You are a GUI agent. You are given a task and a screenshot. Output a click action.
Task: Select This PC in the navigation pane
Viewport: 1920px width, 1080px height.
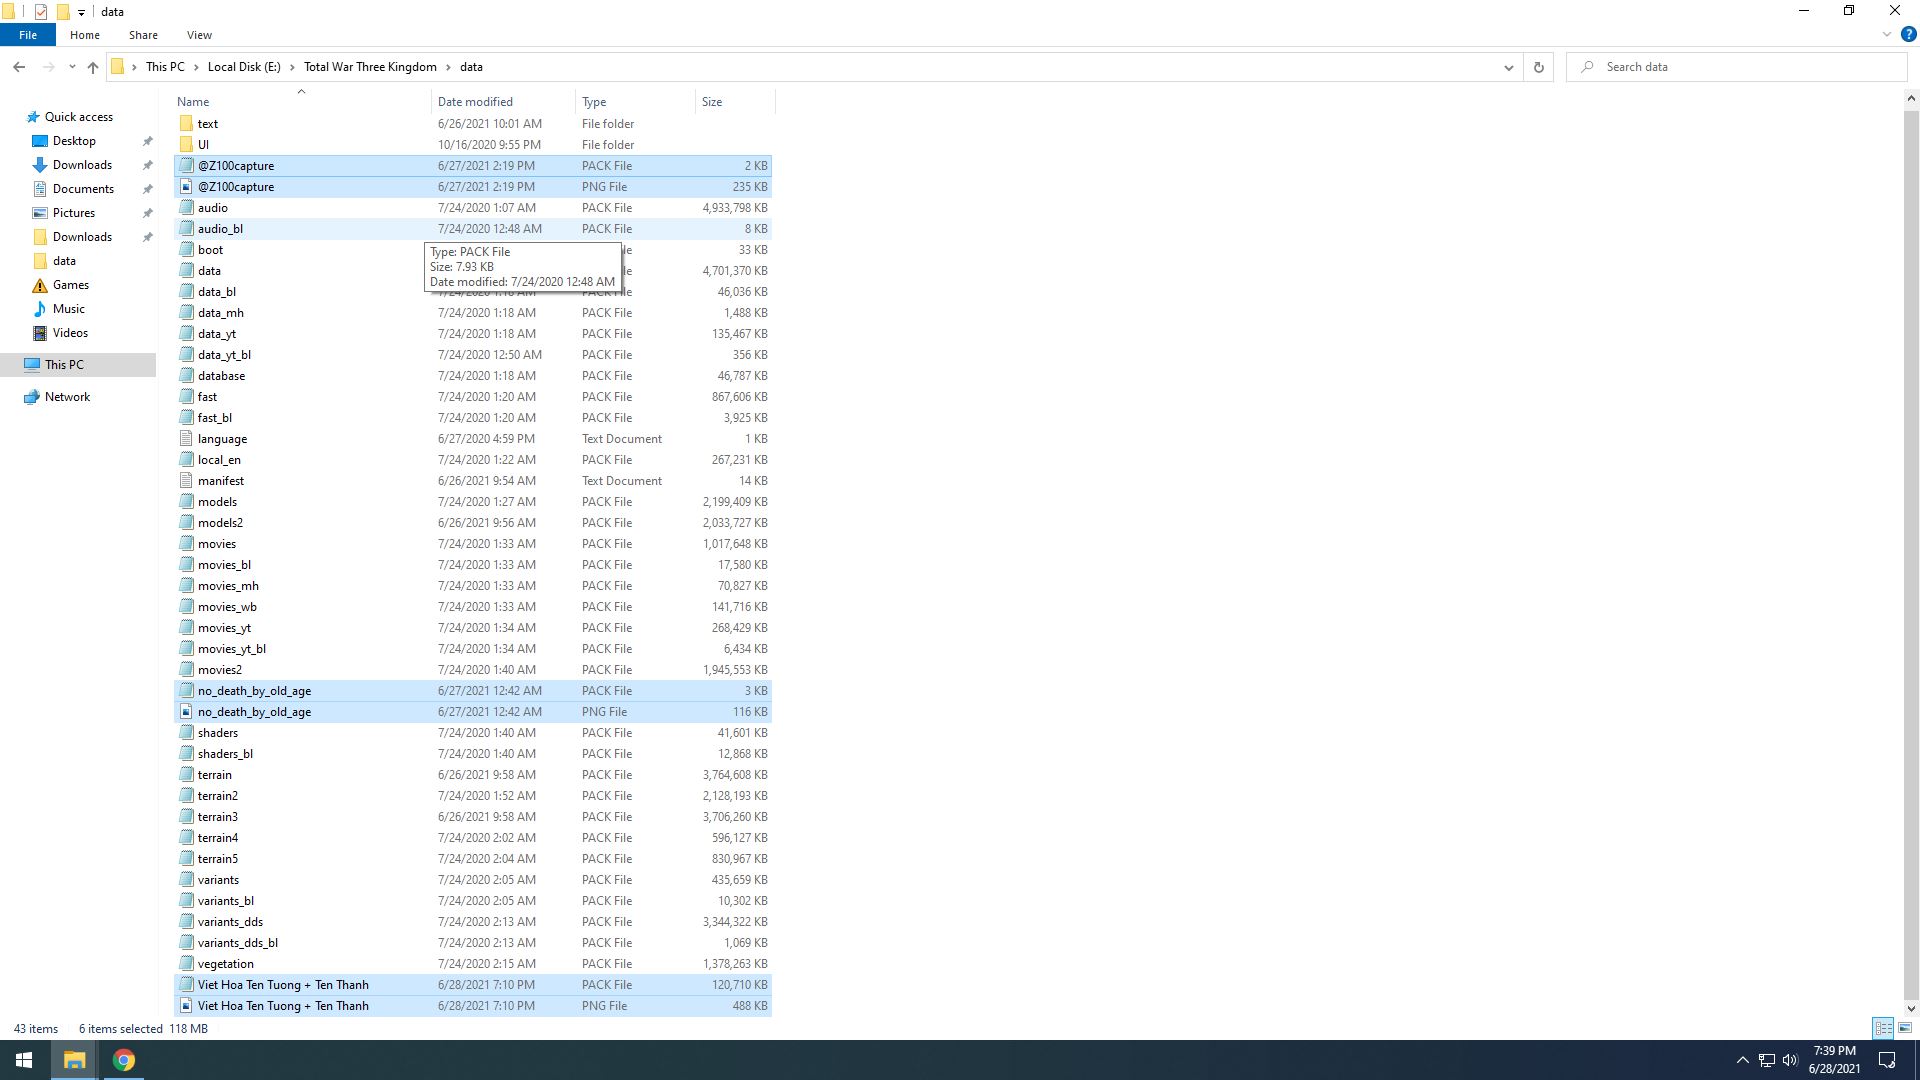pyautogui.click(x=64, y=365)
